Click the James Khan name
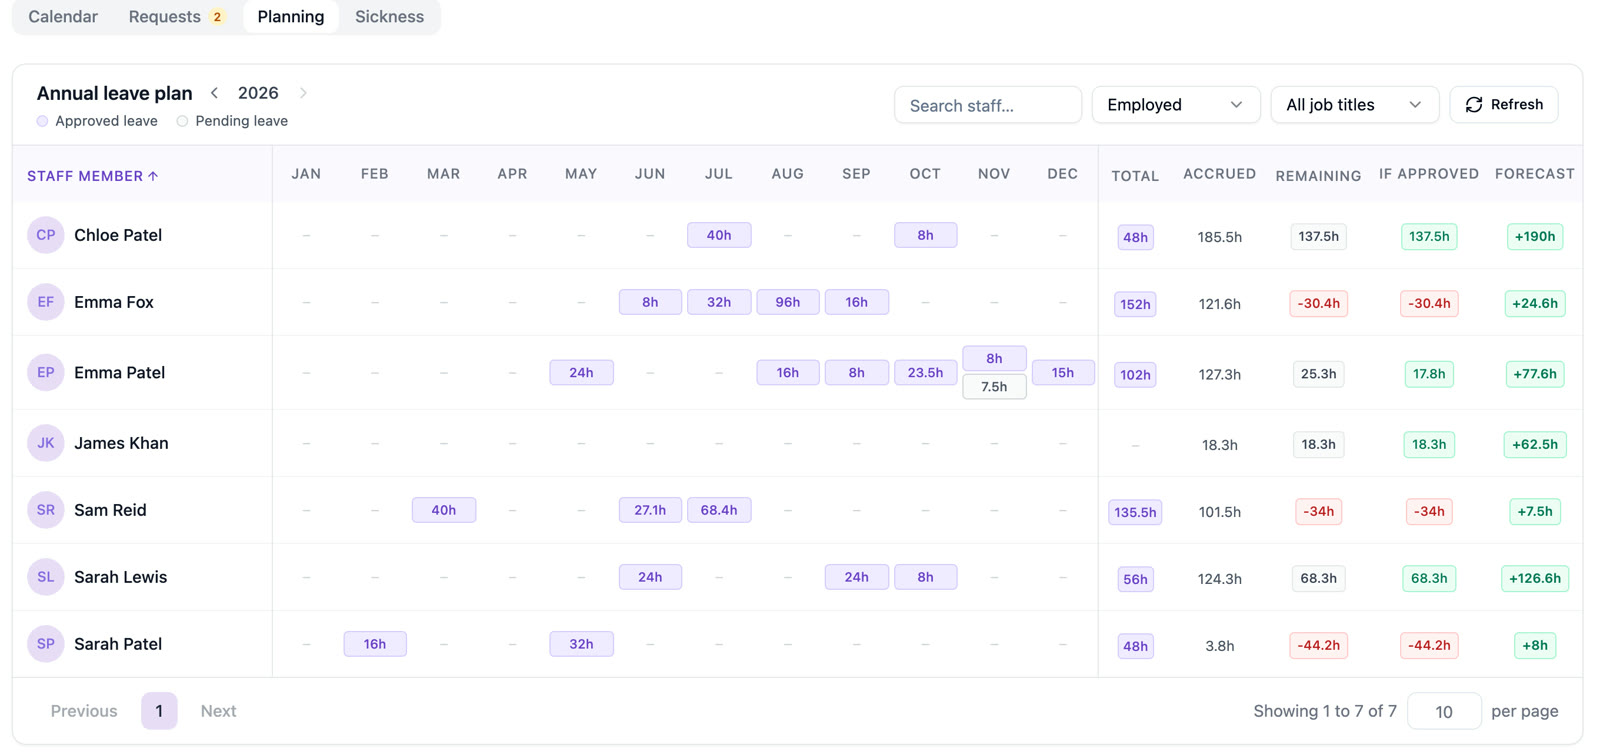Screen dimensions: 1600x752 pos(121,443)
